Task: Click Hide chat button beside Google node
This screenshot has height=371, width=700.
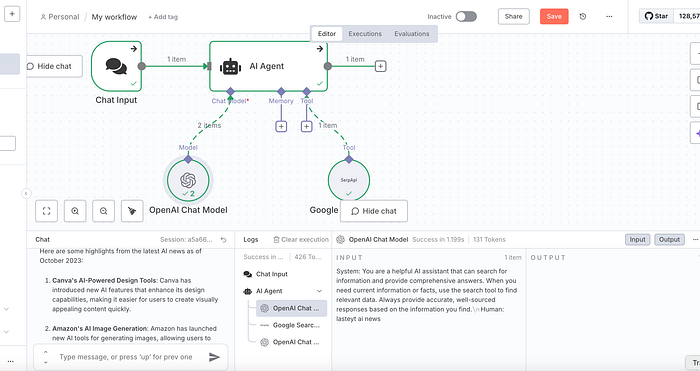Action: coord(374,211)
